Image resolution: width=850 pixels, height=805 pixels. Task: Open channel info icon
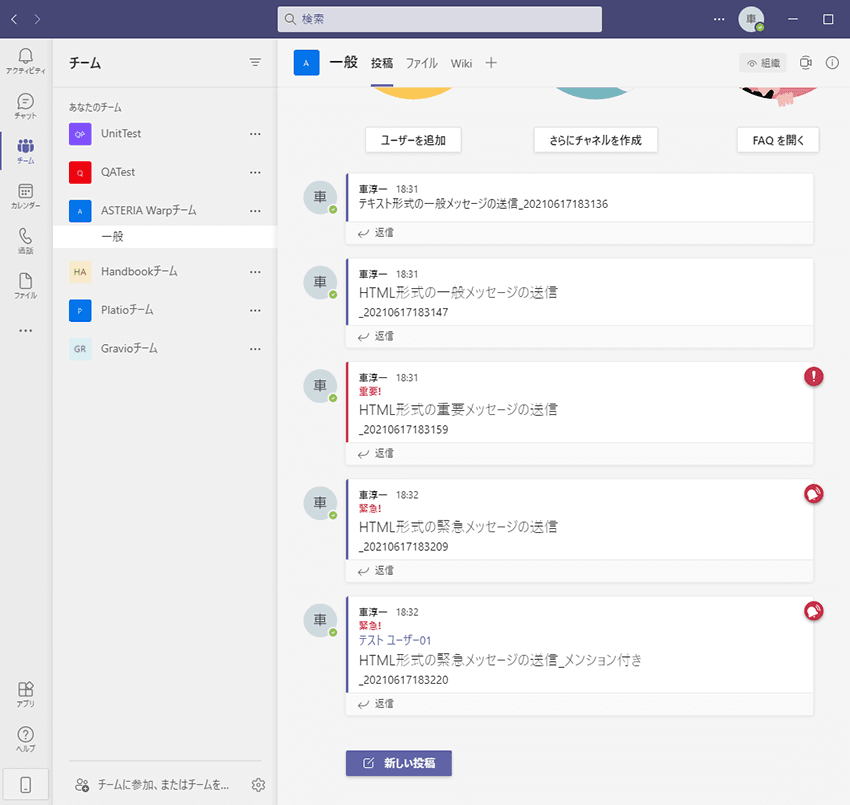832,63
